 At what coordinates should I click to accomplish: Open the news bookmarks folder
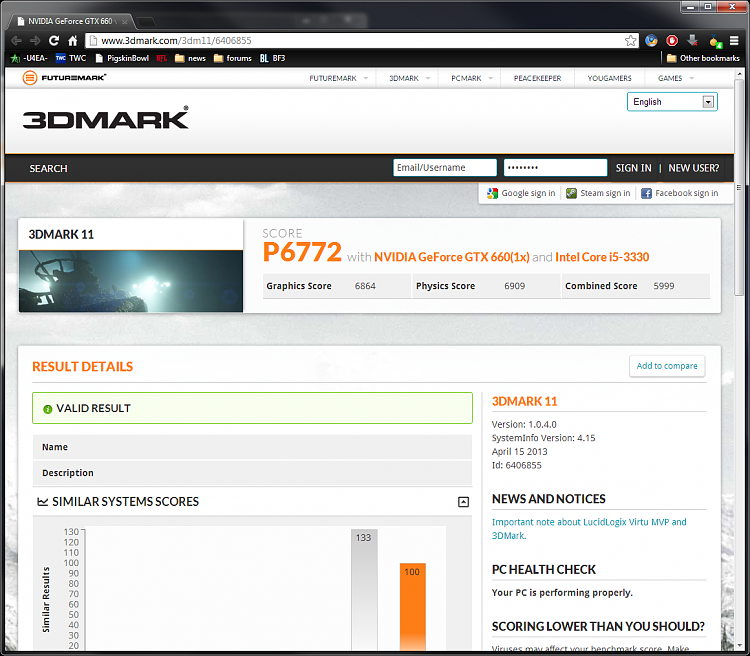click(x=190, y=58)
